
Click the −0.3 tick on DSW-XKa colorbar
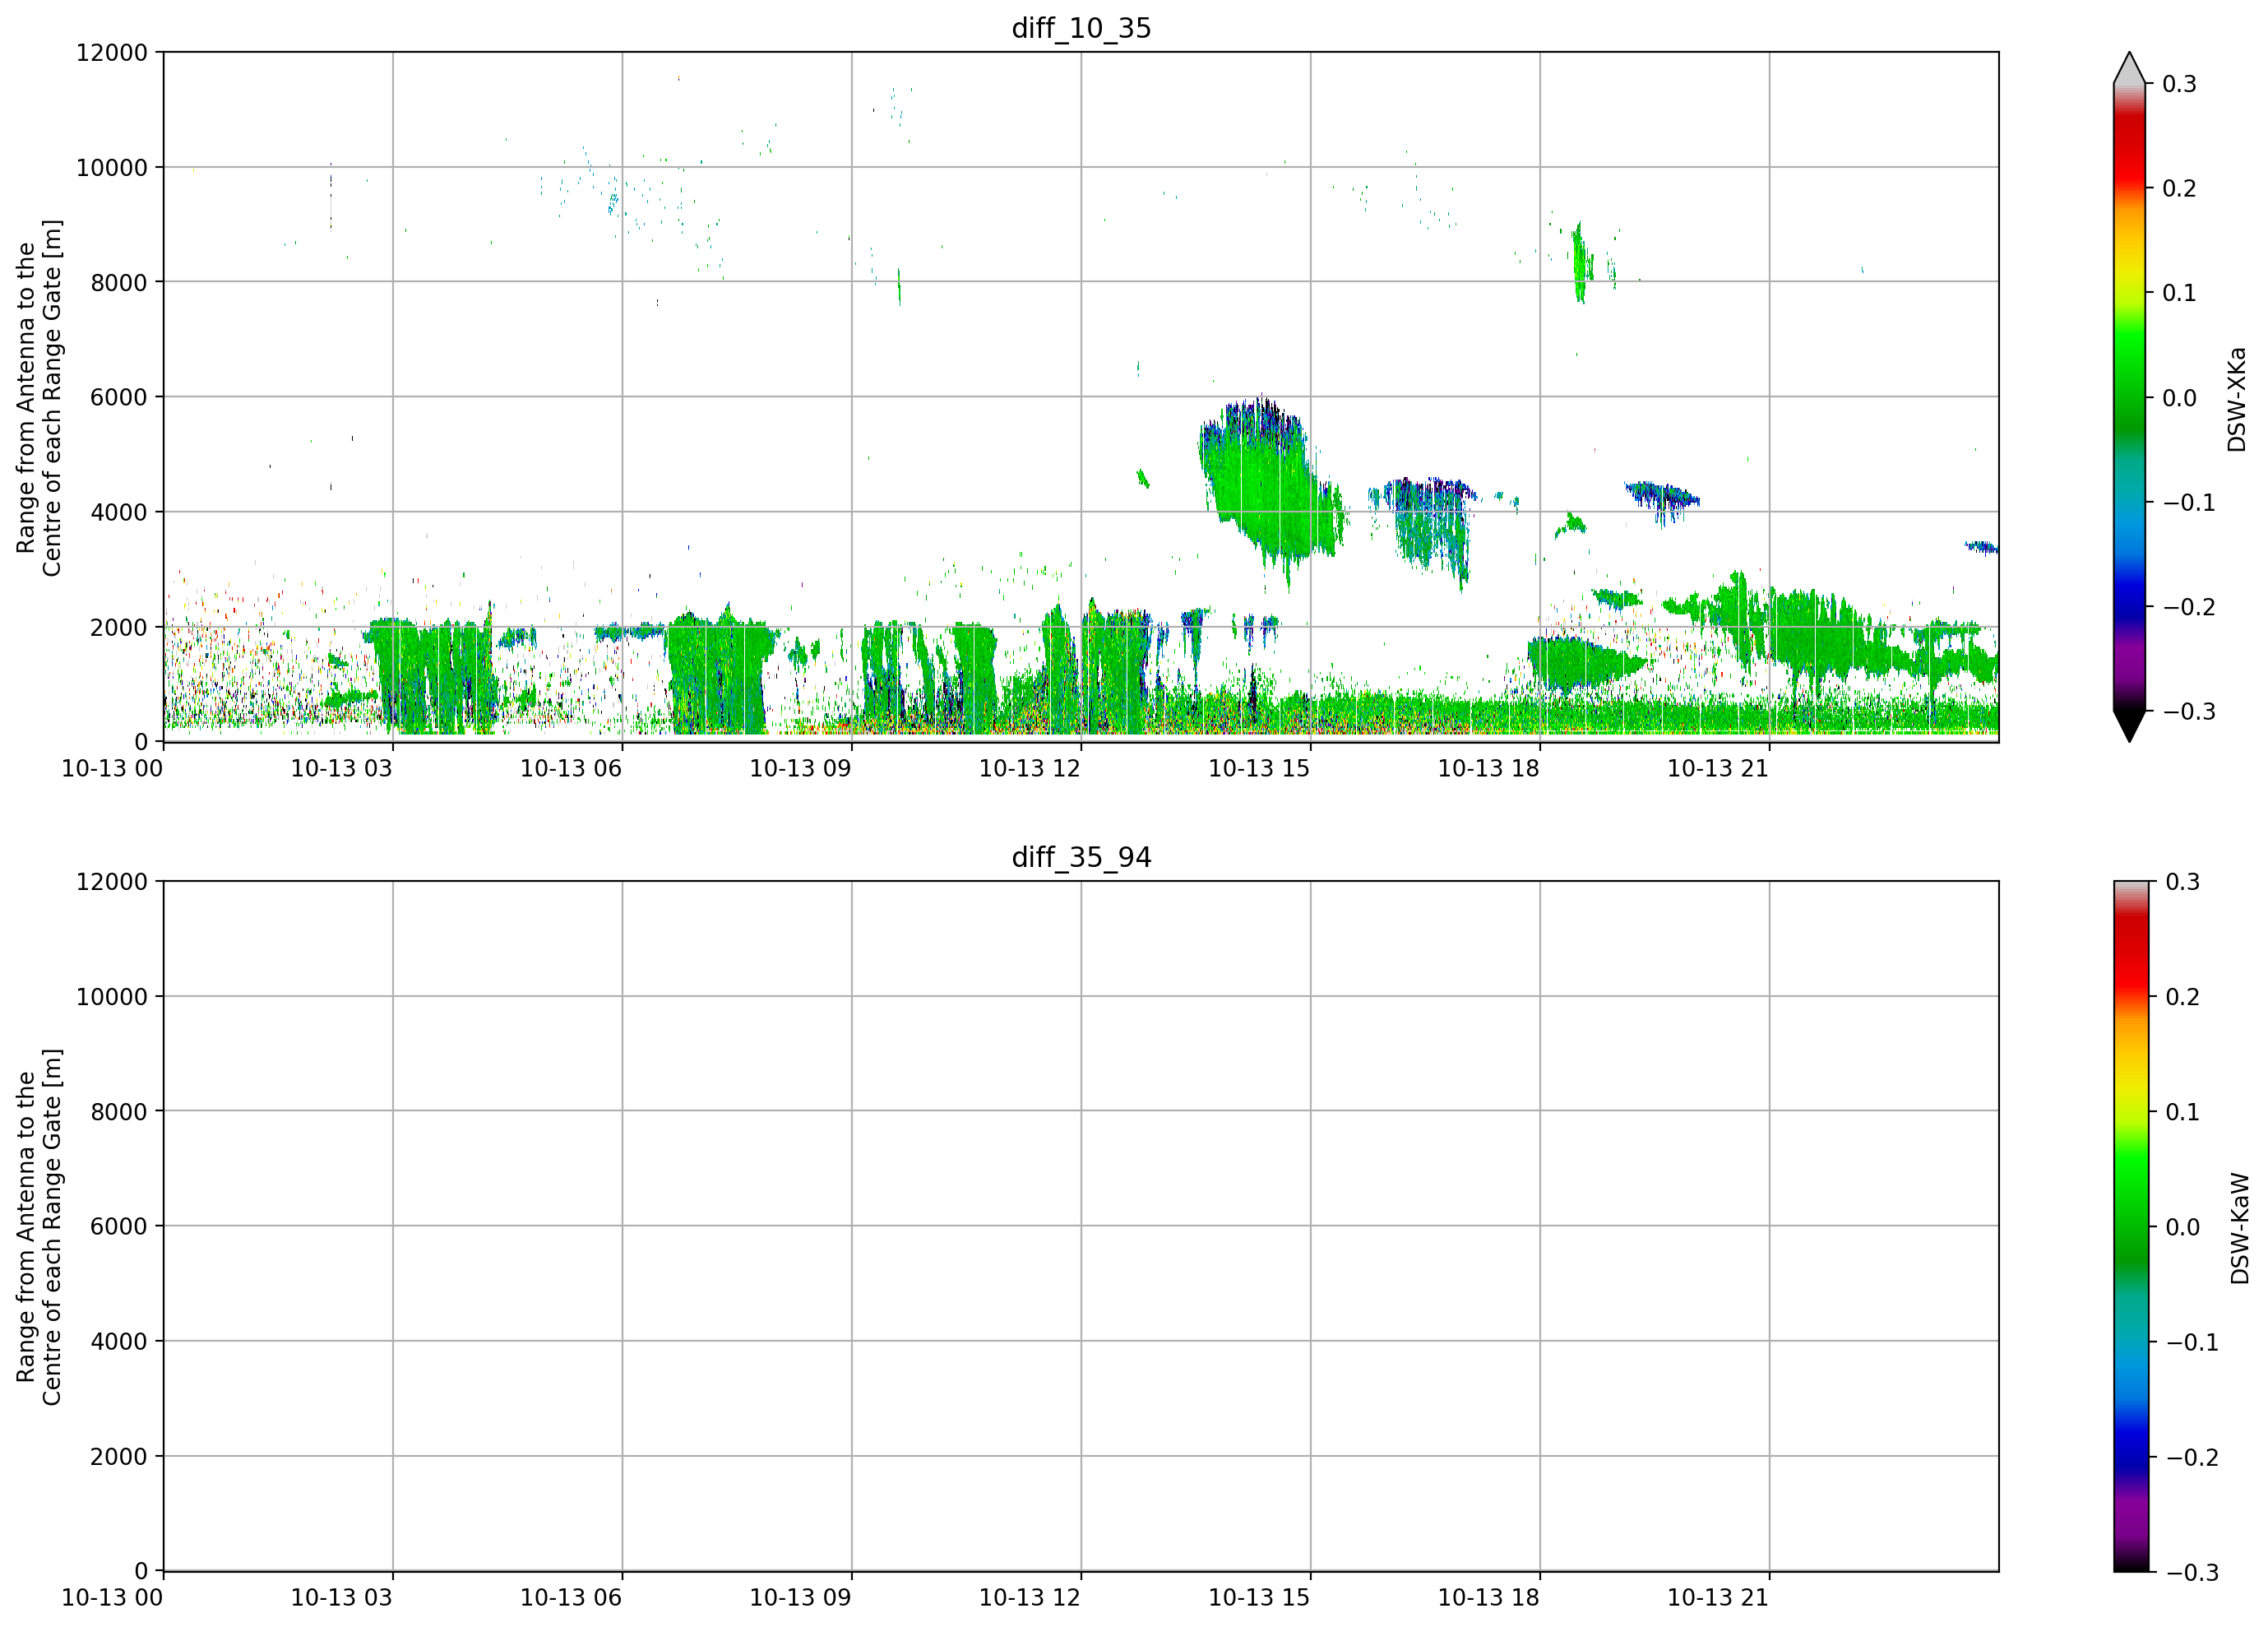[x=2189, y=711]
